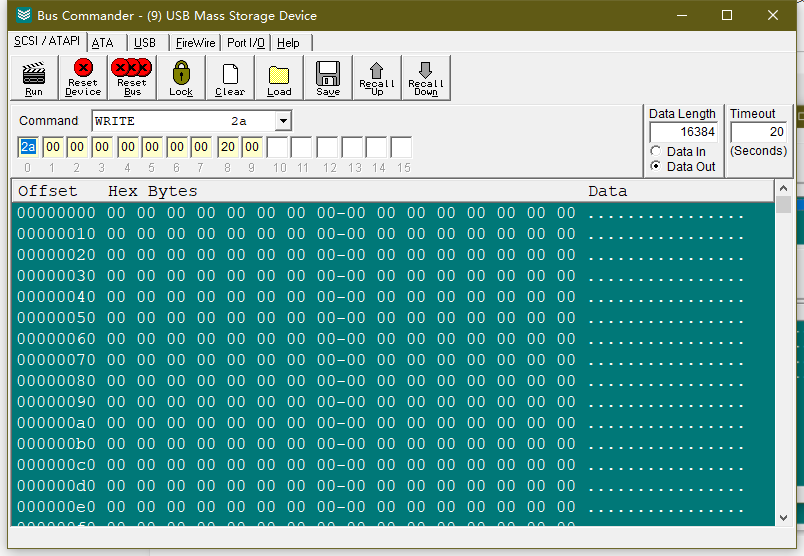
Task: Click offset 00000080 row label
Action: coord(56,381)
